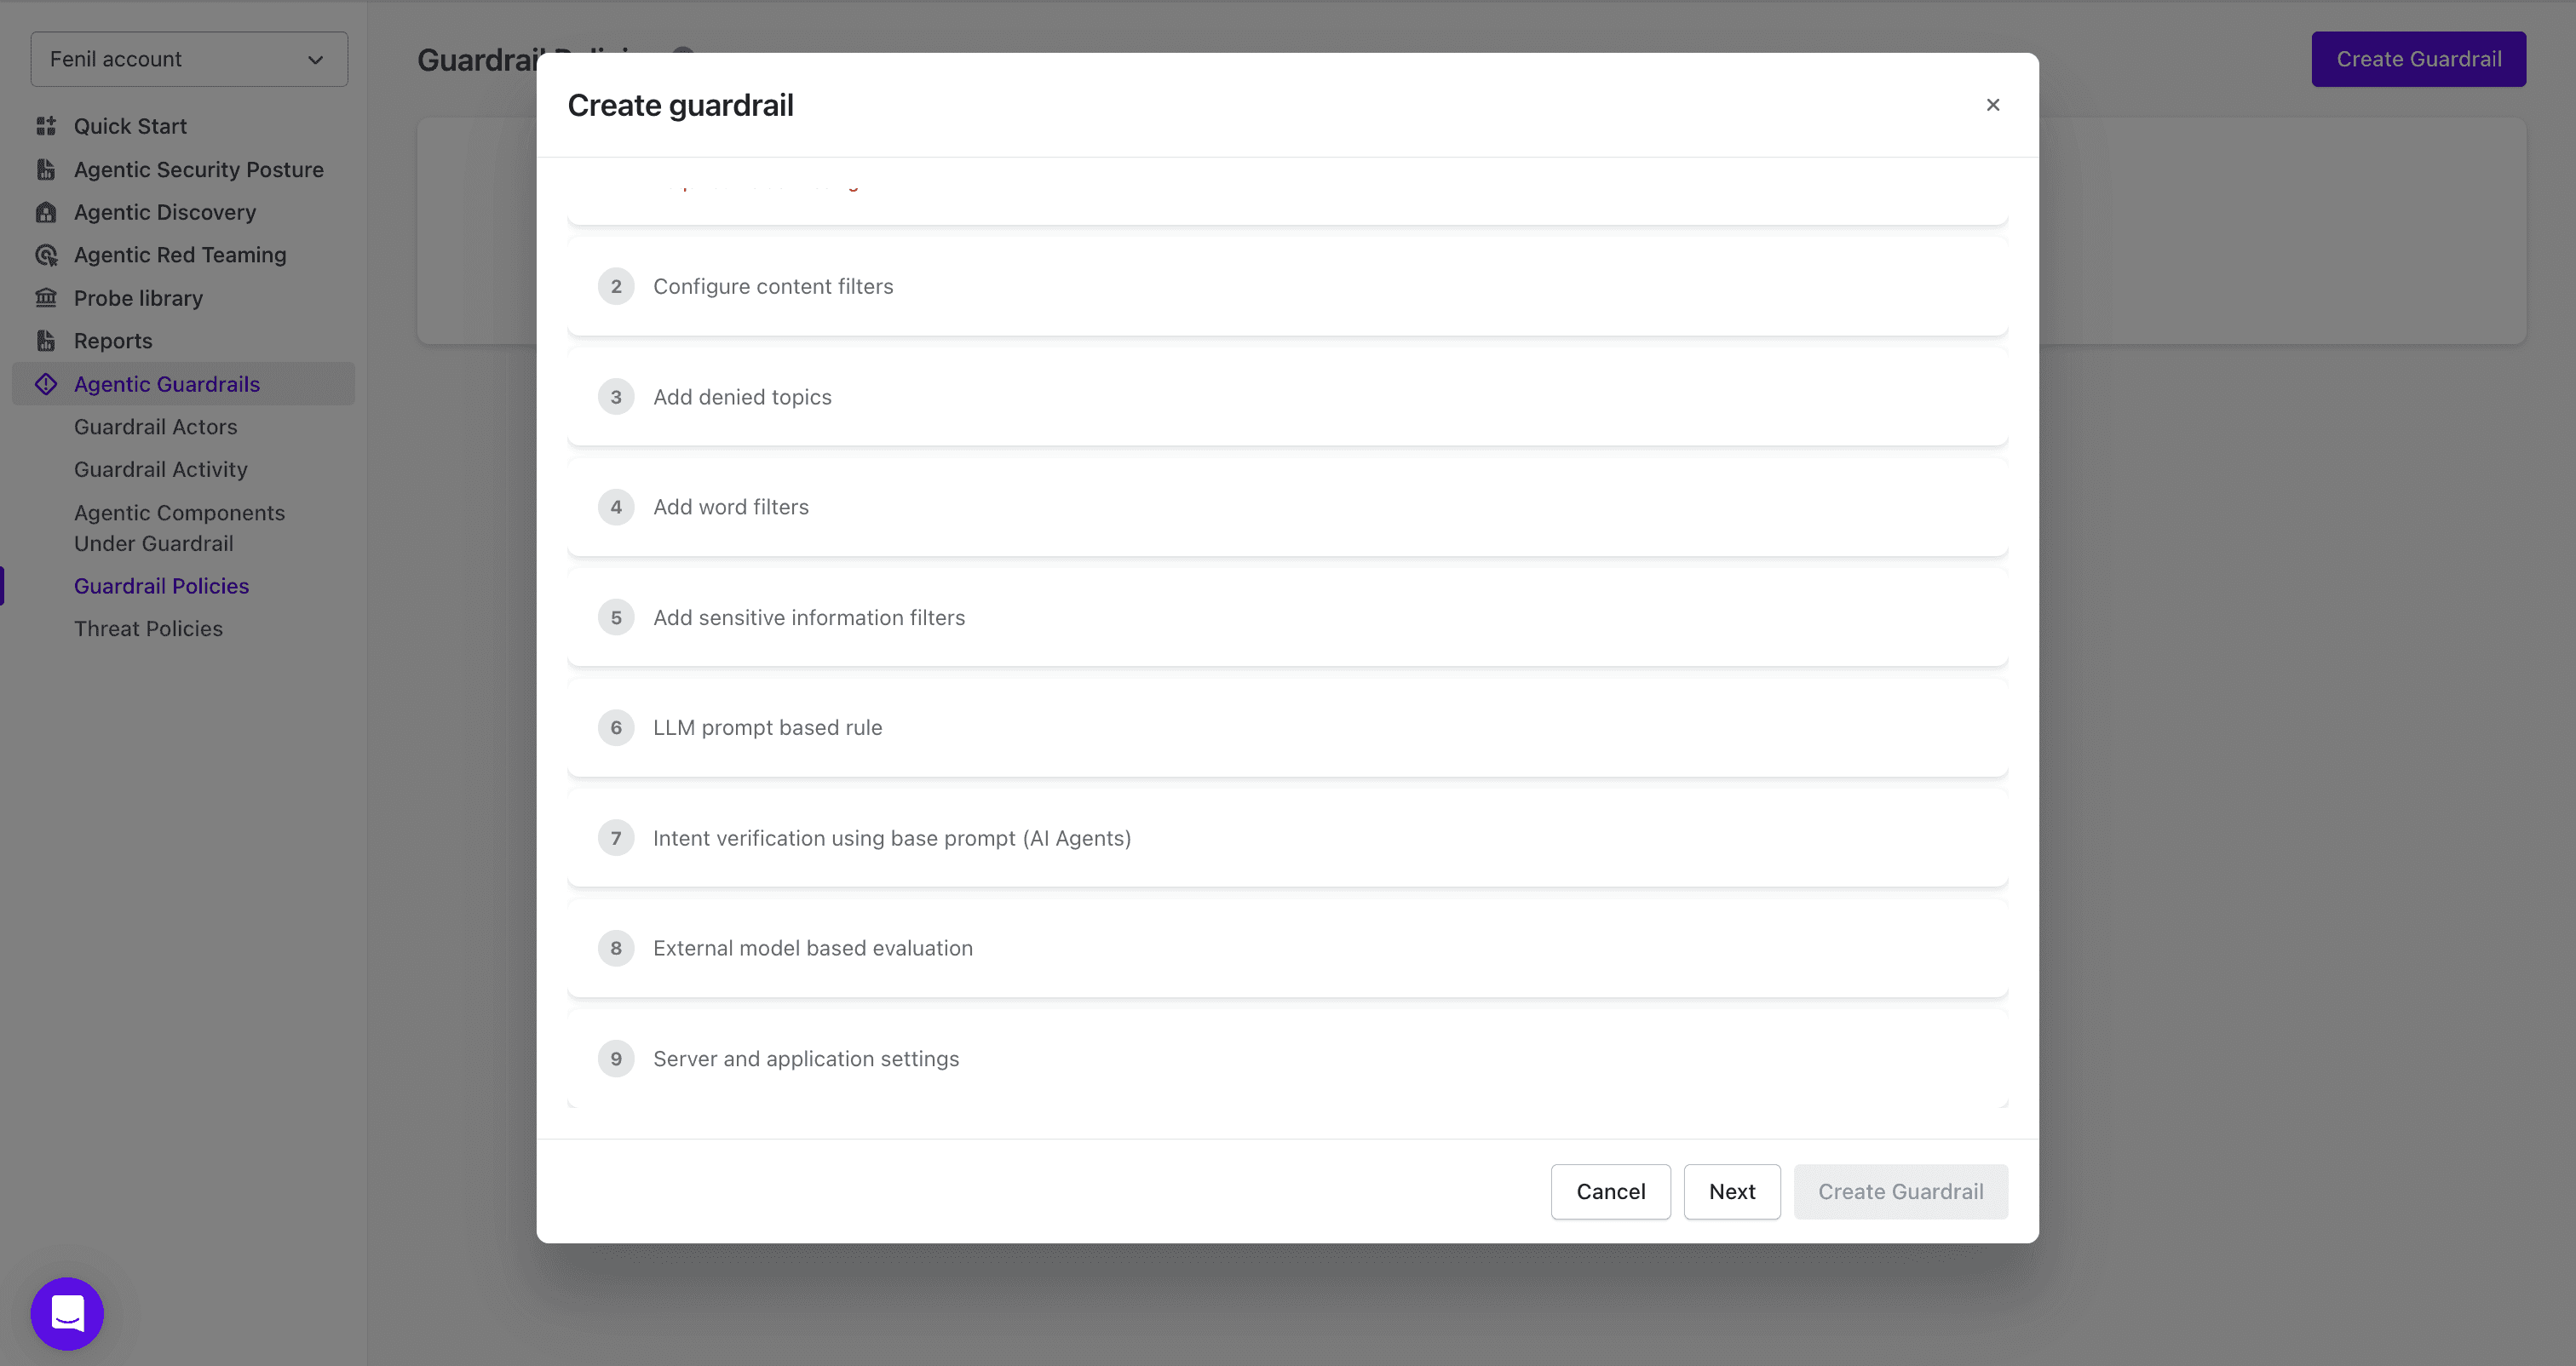Expand the Add word filters section

[1287, 507]
